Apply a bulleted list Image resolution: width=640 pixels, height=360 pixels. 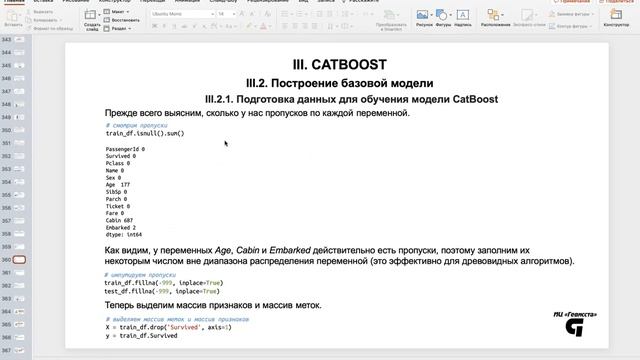(284, 14)
